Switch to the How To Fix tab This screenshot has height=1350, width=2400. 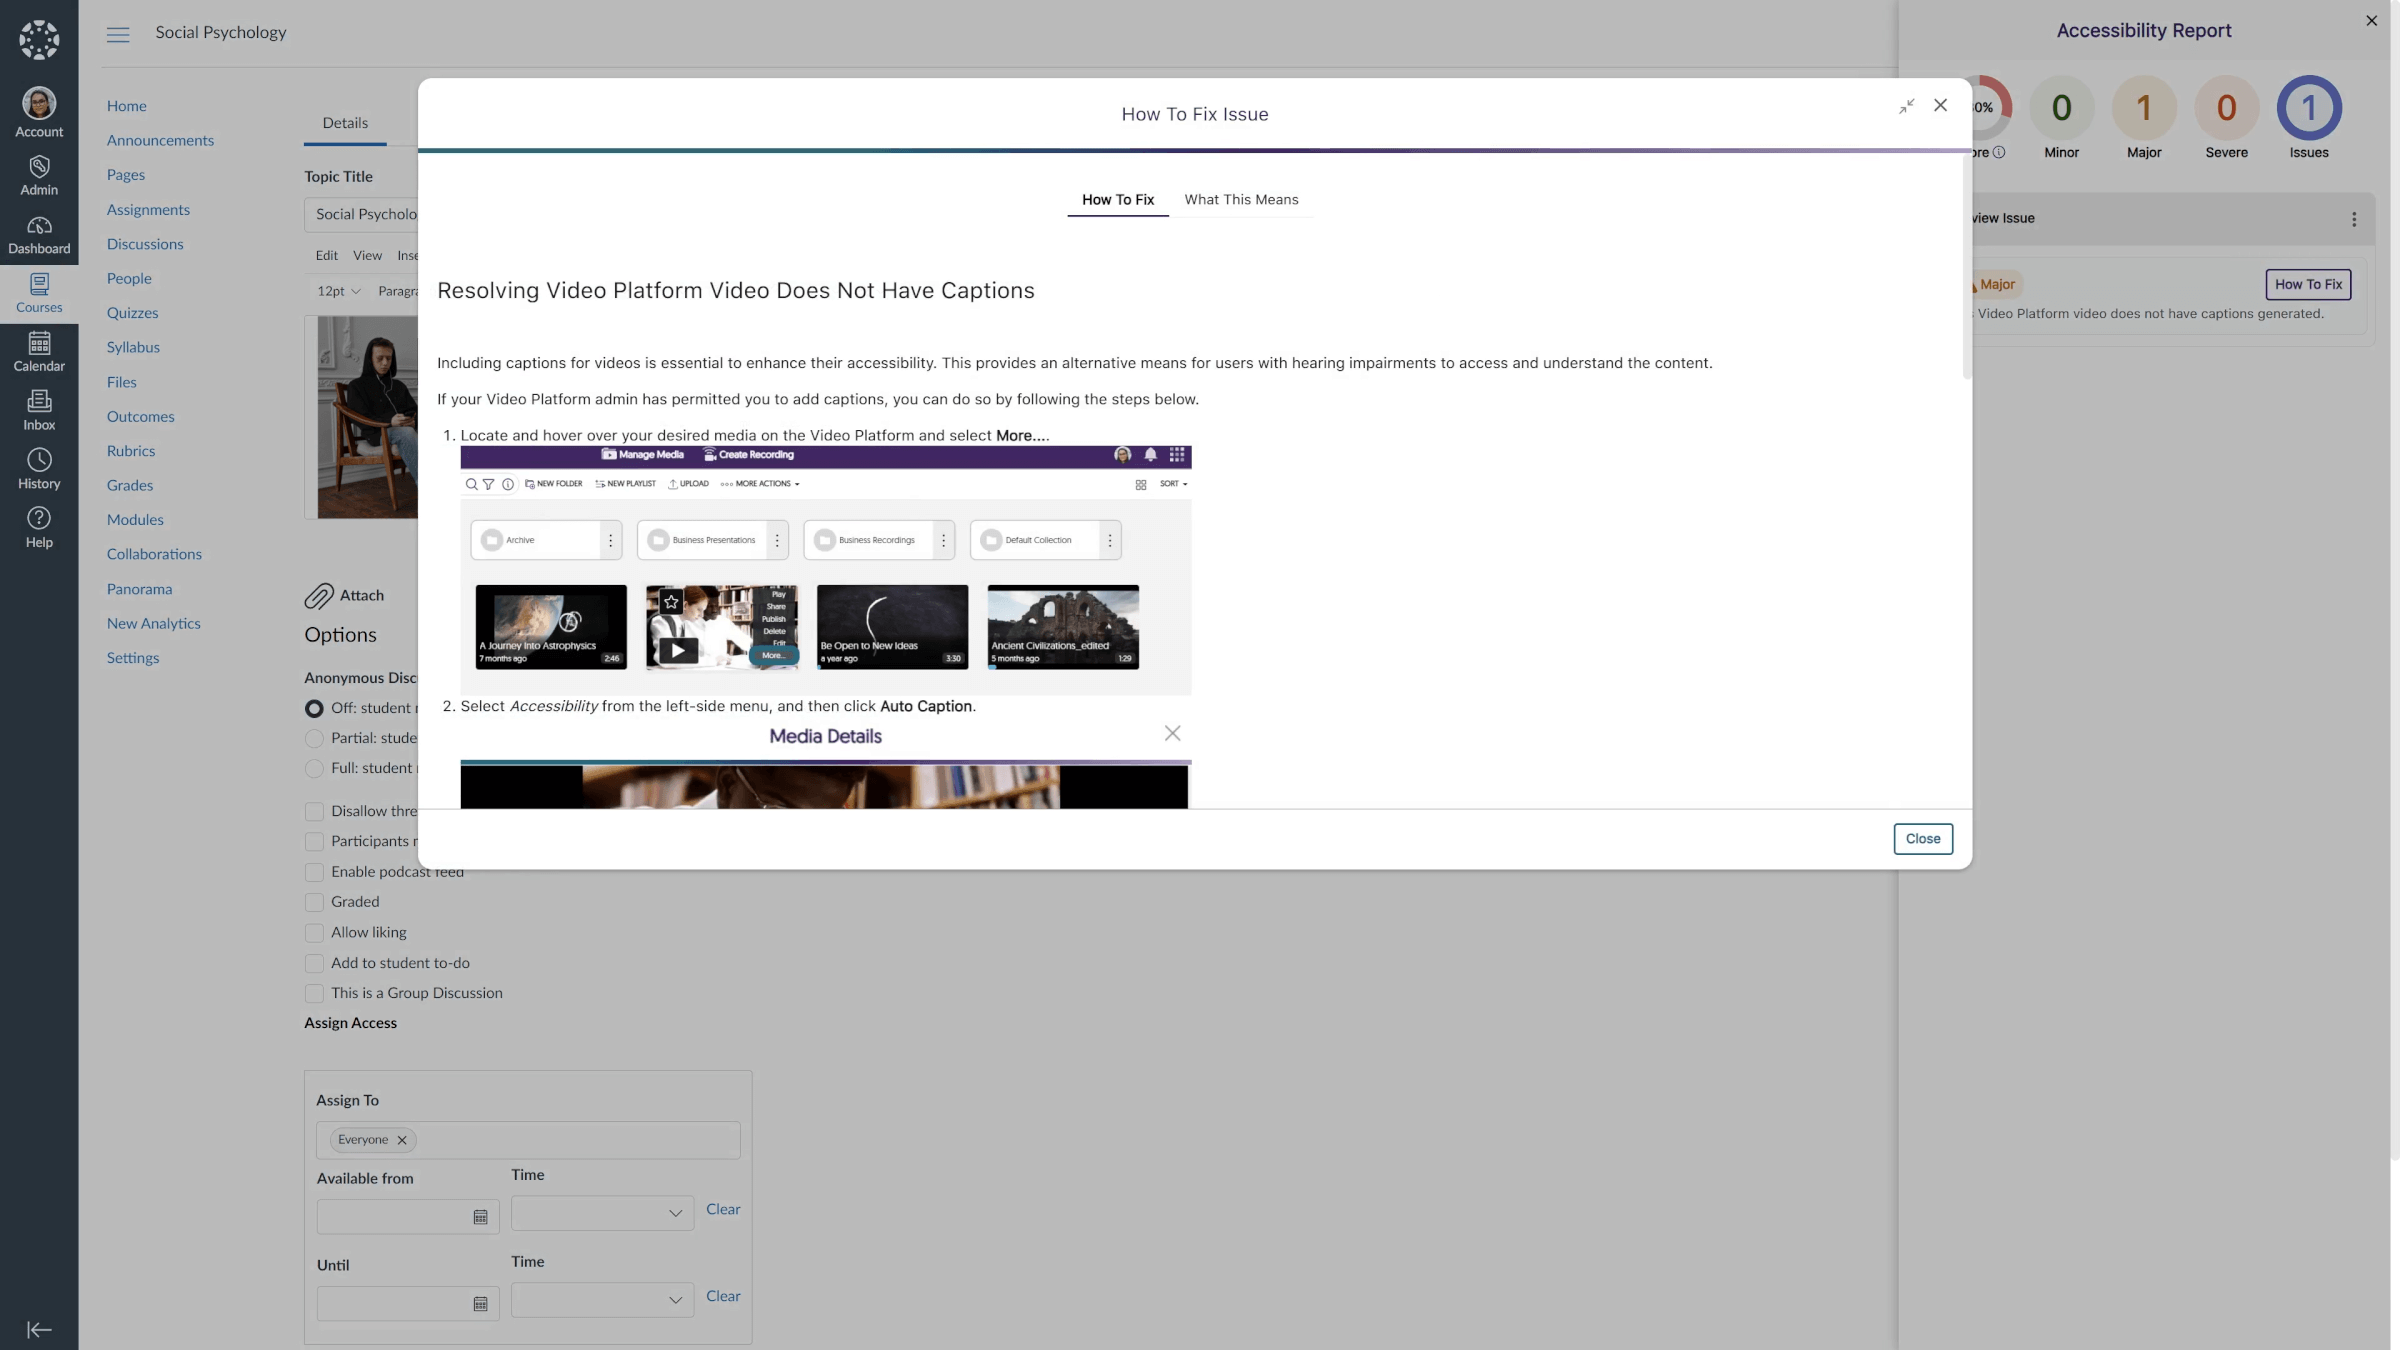(x=1117, y=200)
